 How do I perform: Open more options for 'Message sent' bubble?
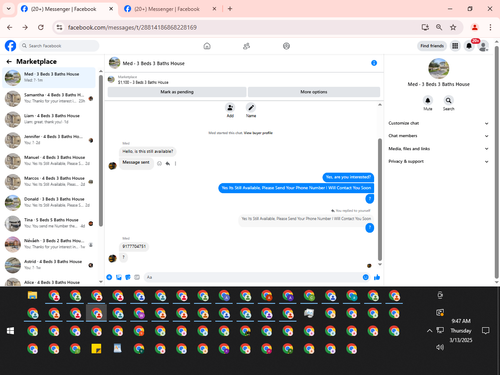tap(175, 163)
